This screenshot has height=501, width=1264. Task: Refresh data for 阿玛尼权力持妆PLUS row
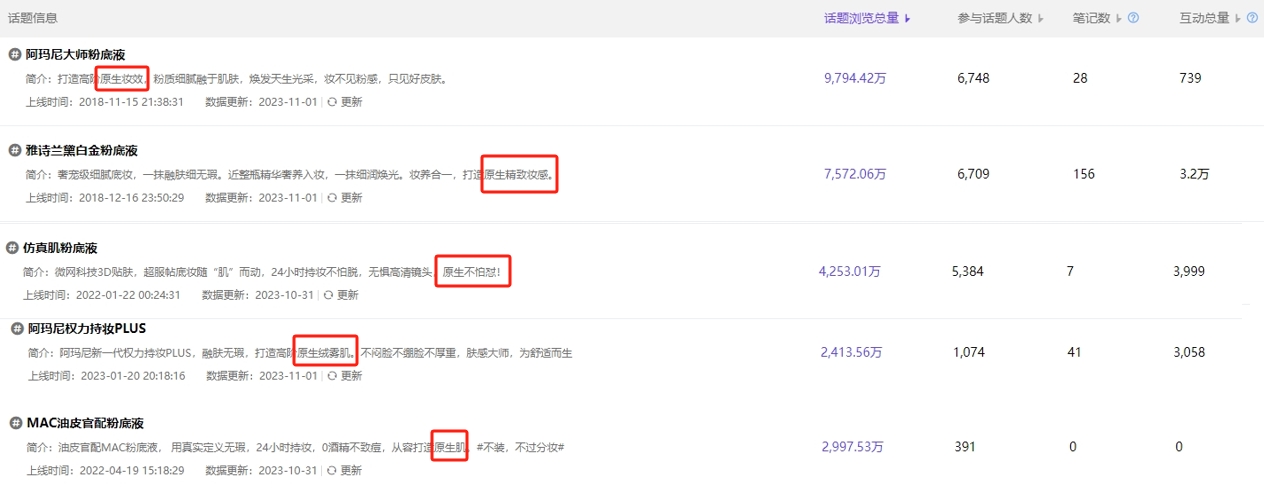pyautogui.click(x=345, y=376)
